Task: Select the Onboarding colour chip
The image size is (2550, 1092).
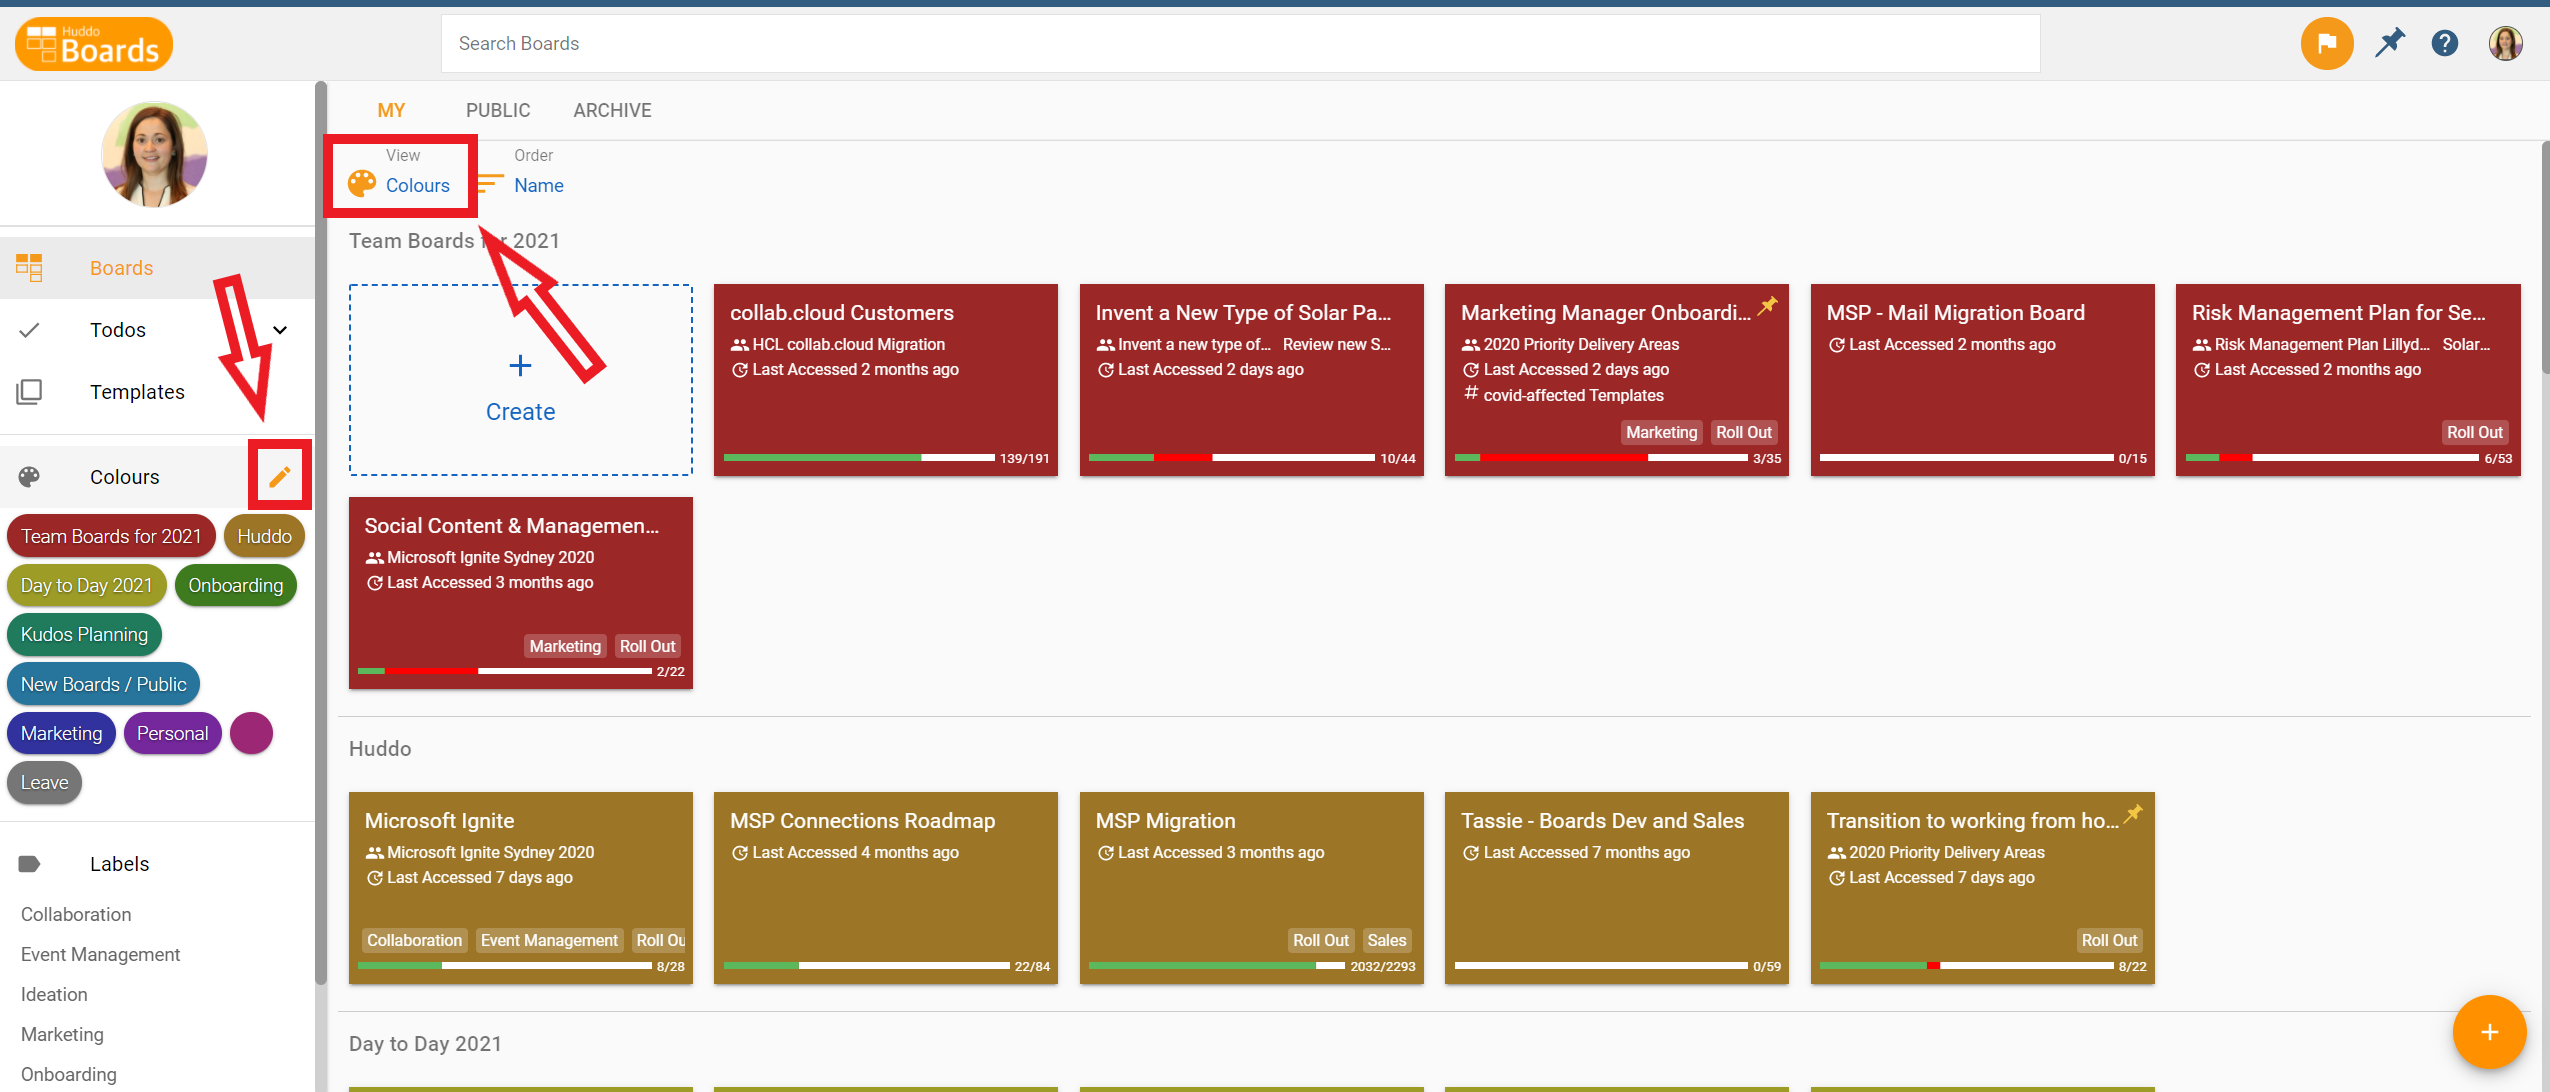Action: [x=235, y=585]
